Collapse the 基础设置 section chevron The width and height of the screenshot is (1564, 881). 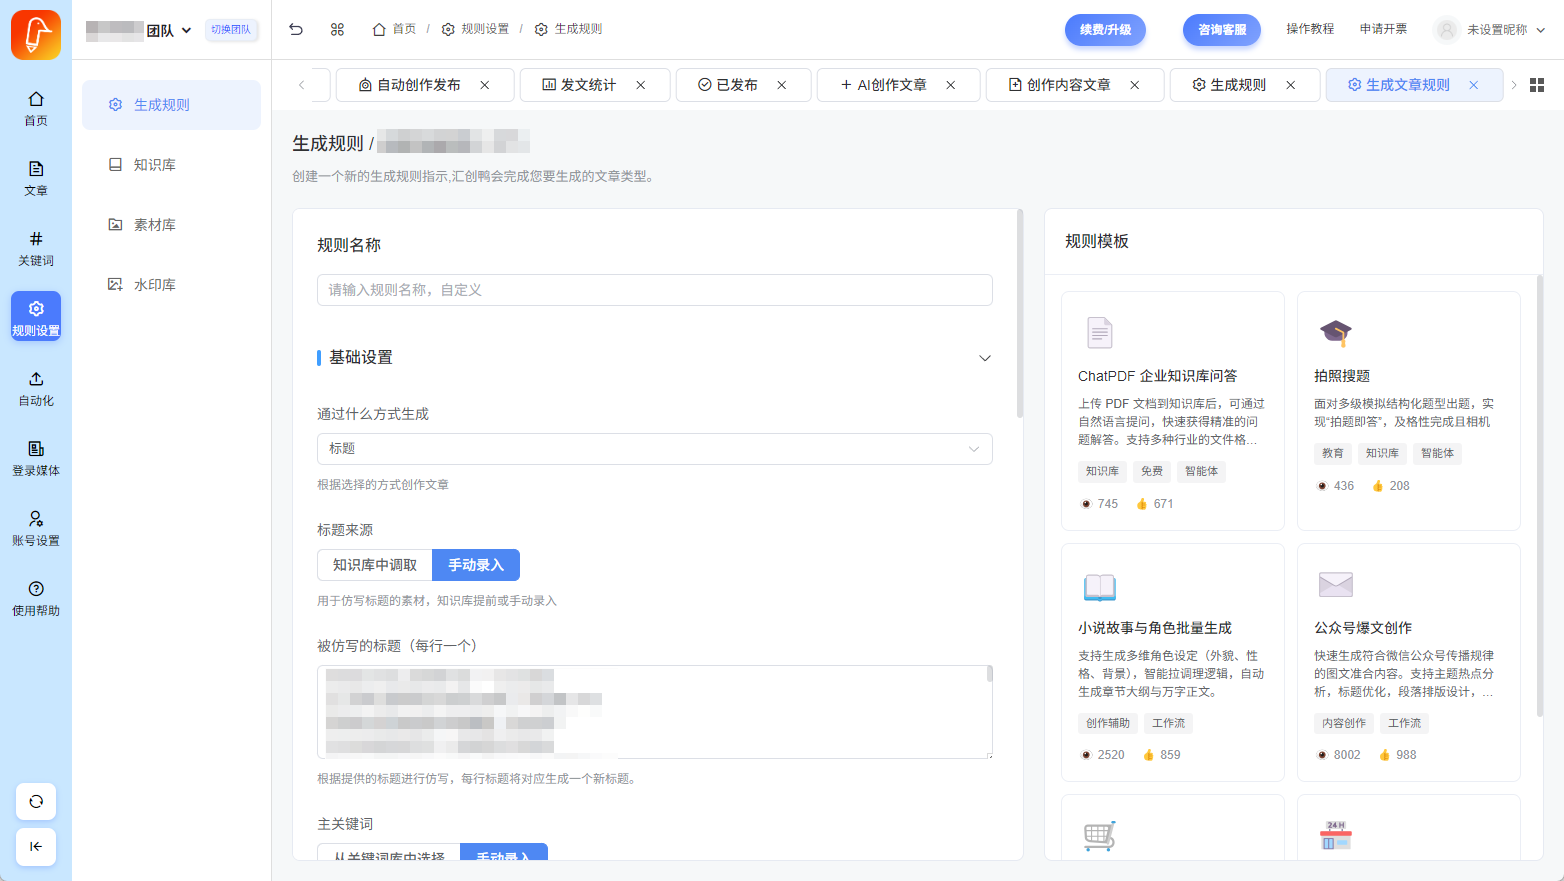pos(984,358)
